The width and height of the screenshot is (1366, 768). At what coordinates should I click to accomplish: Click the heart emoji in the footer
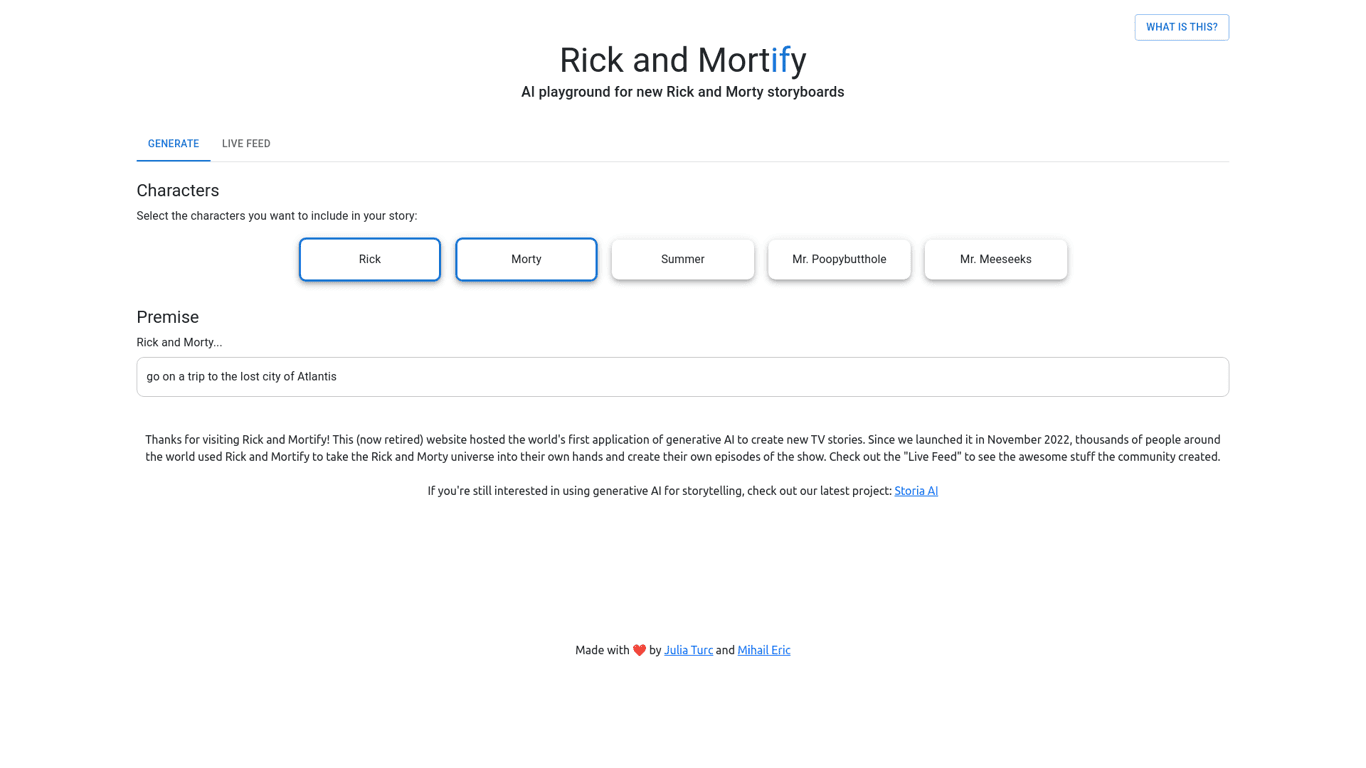639,650
